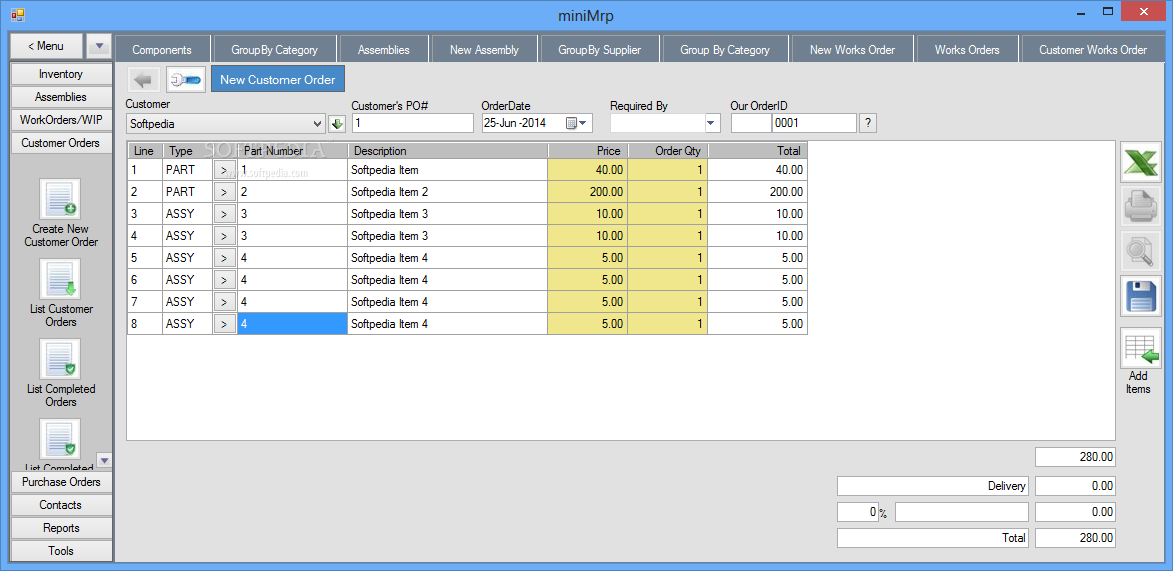Click the Price cell showing 40.00
This screenshot has height=571, width=1173.
tap(588, 171)
